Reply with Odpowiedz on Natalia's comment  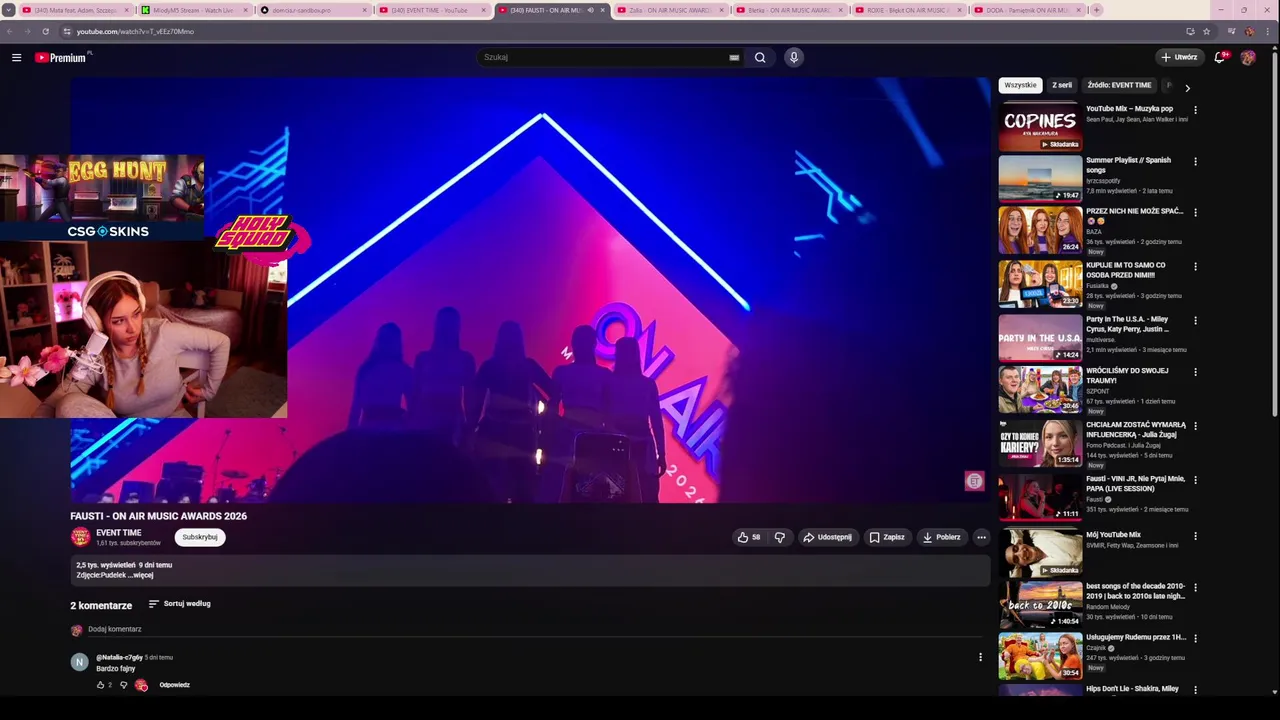174,685
